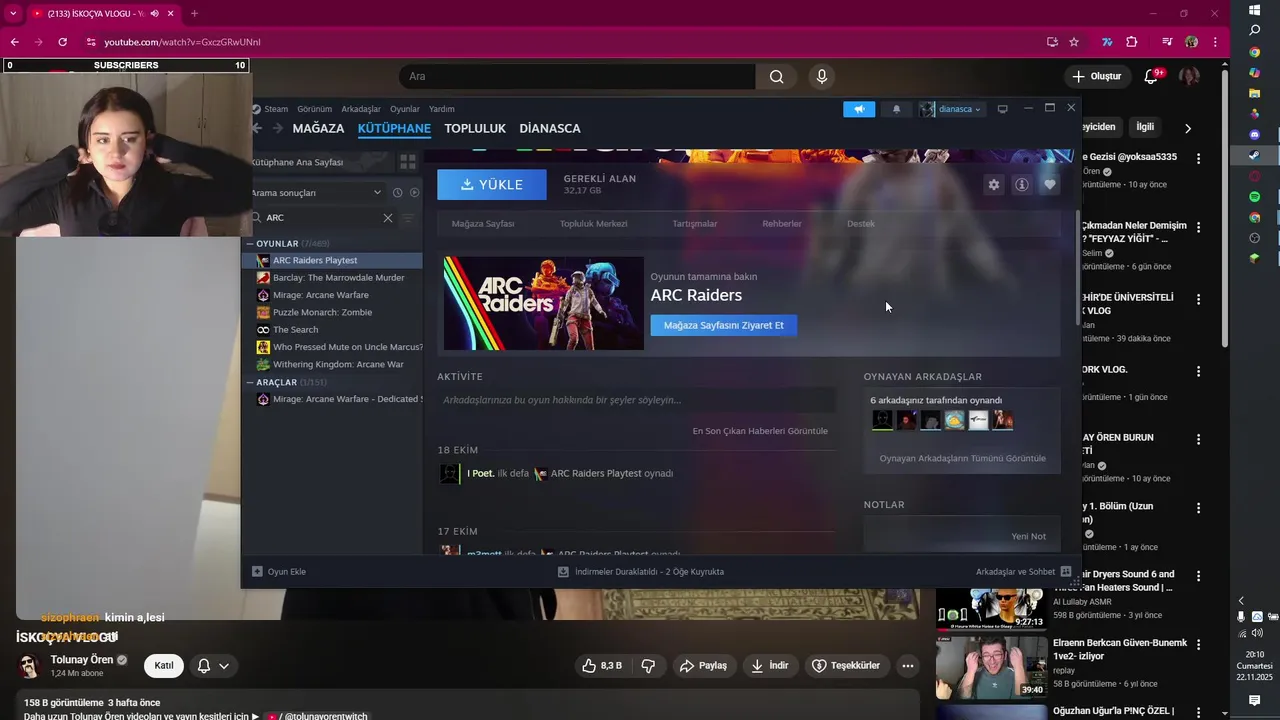Add ARC Raiders to favorites heart
1280x720 pixels.
pyautogui.click(x=1049, y=185)
